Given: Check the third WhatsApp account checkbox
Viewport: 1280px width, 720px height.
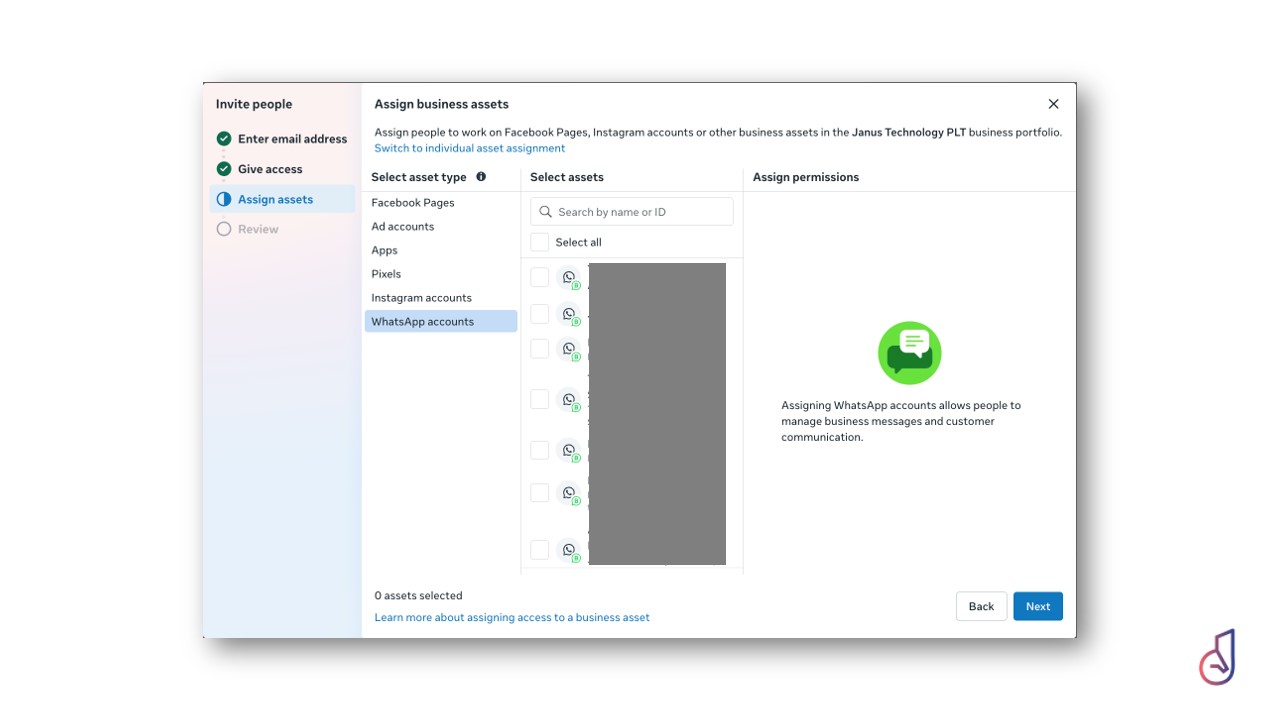Looking at the screenshot, I should pyautogui.click(x=540, y=349).
